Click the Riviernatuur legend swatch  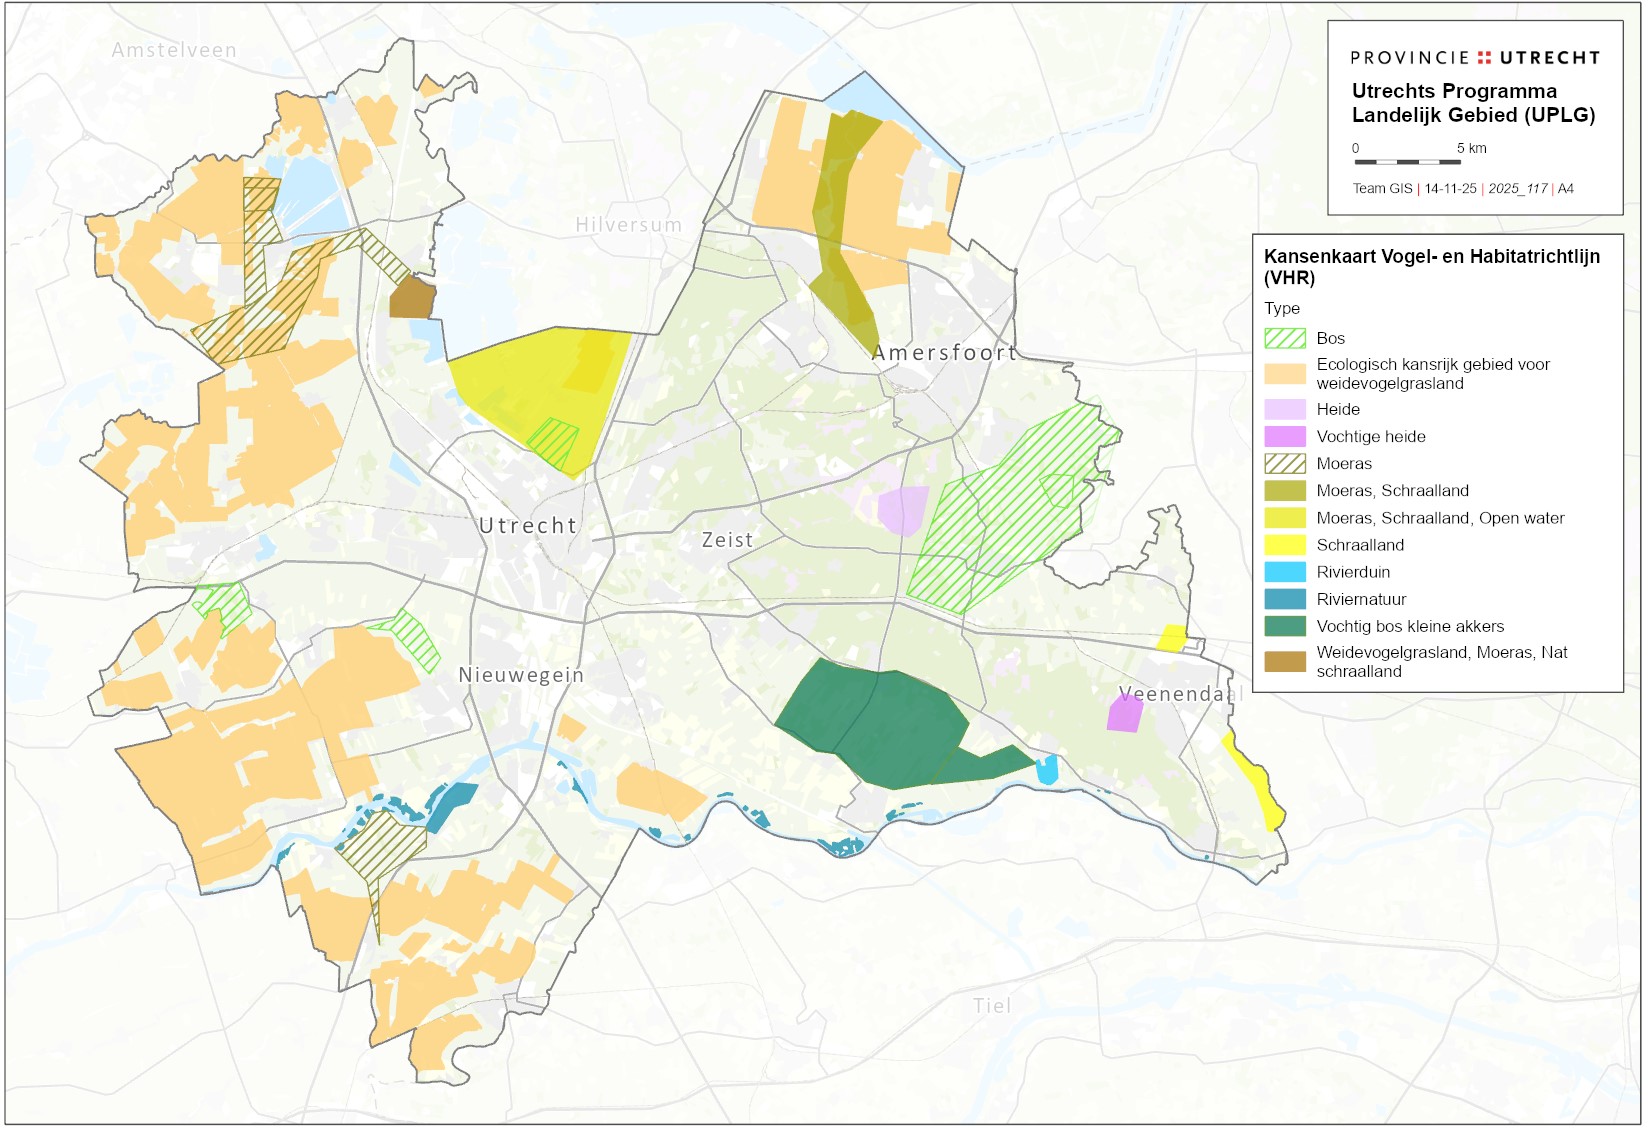(x=1285, y=600)
